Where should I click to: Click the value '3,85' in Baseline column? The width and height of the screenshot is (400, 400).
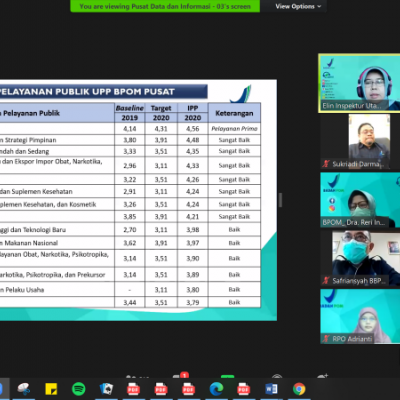pos(130,217)
